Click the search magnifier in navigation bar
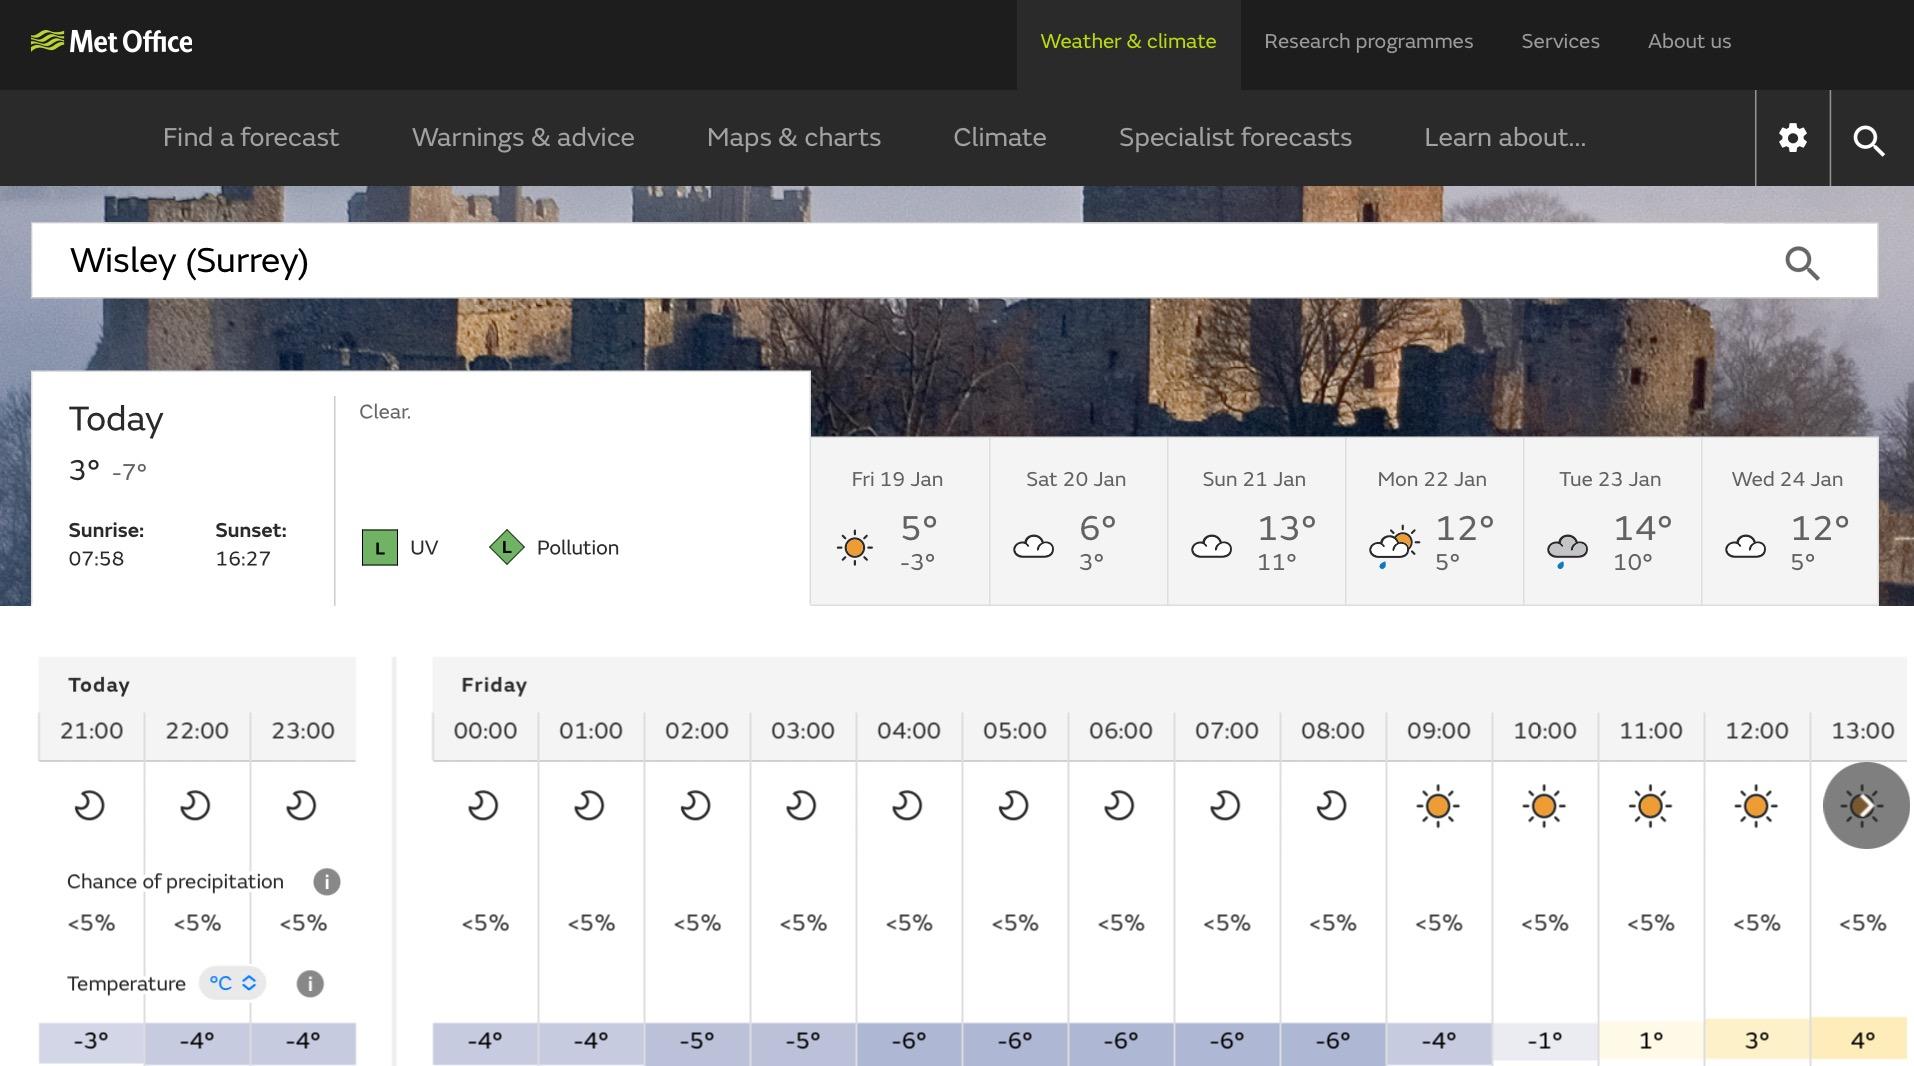 coord(1868,140)
